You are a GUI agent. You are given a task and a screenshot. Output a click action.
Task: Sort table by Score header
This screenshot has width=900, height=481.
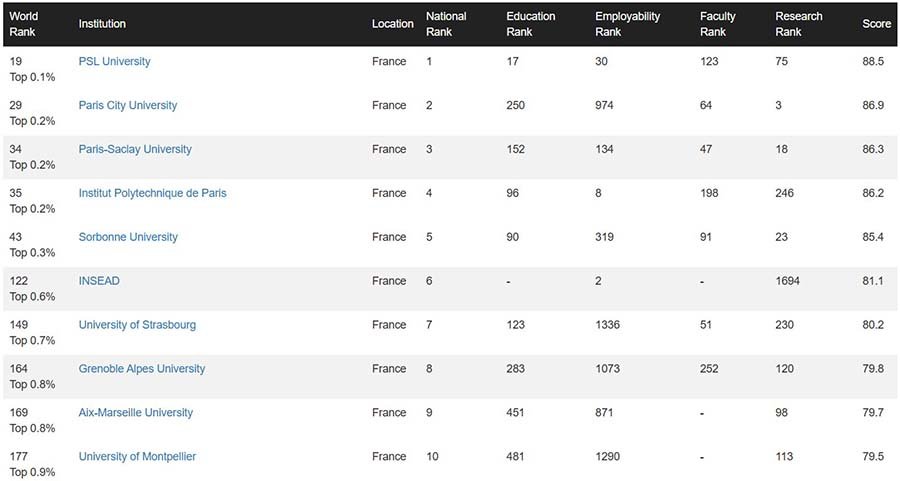[876, 24]
